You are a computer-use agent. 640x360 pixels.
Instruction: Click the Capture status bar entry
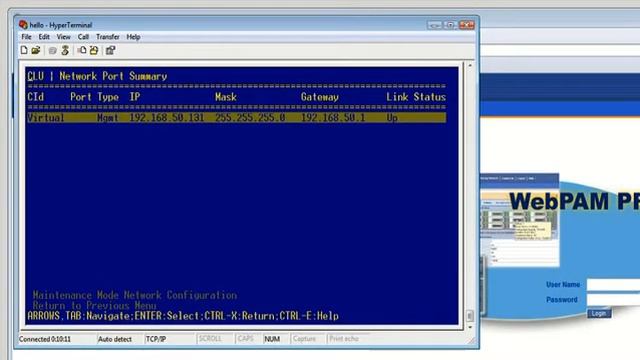(304, 339)
